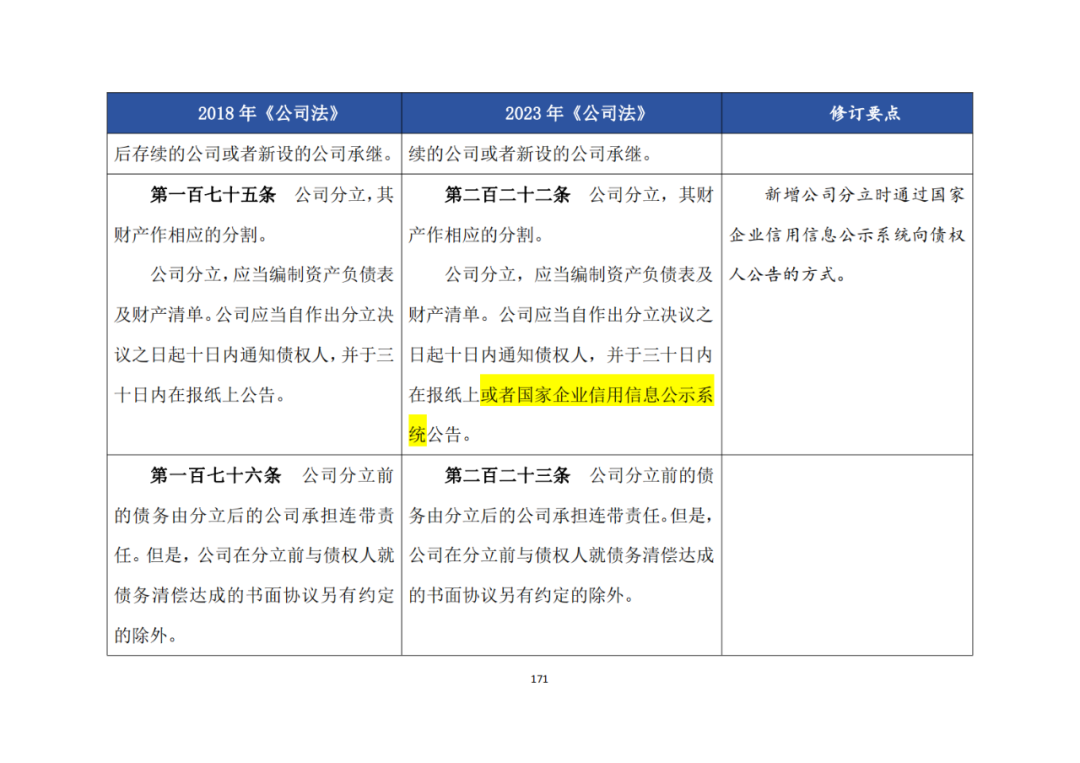
Task: Click the header cell "修订要点"
Action: tap(847, 113)
